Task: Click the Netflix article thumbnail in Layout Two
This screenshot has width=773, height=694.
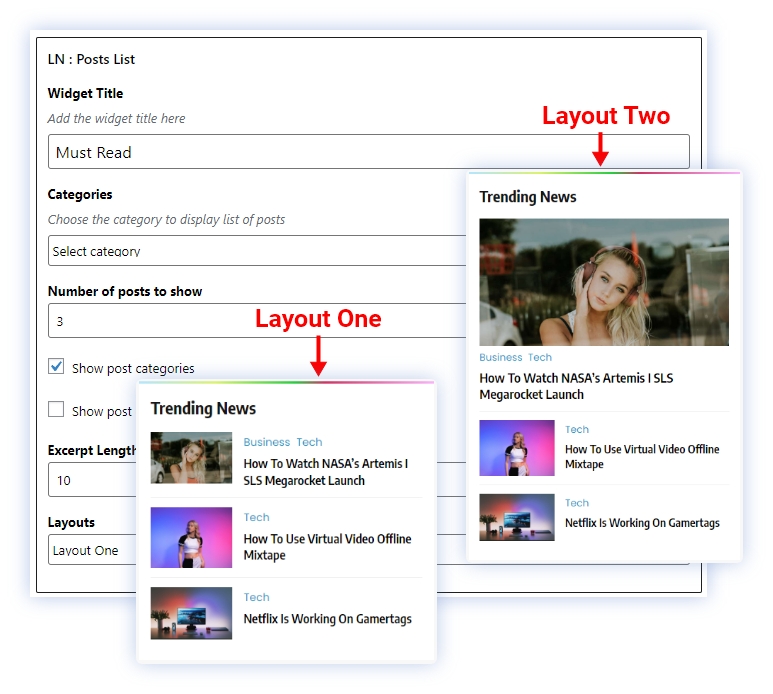Action: tap(516, 517)
